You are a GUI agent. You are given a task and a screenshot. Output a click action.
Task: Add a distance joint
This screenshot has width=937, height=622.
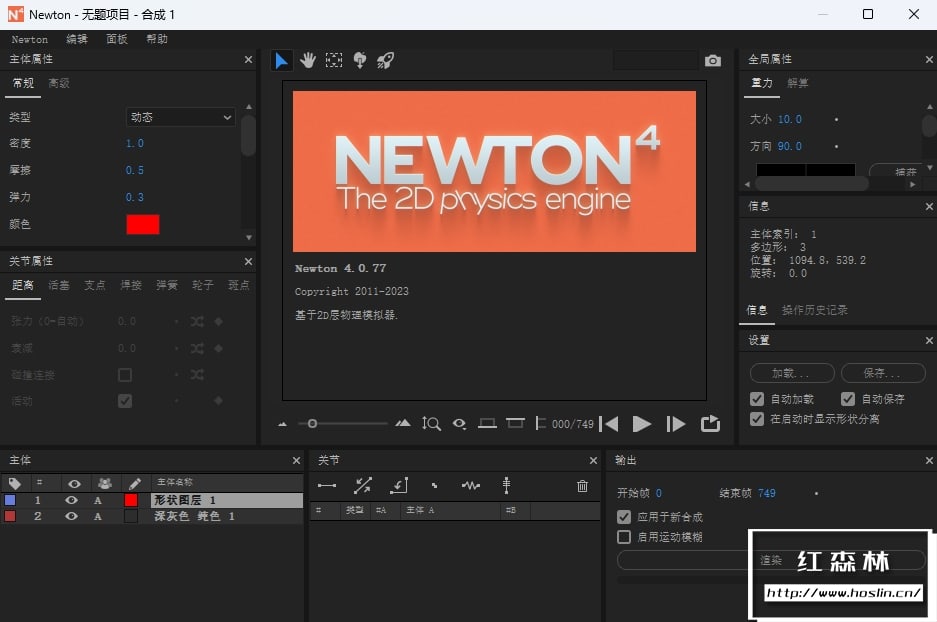click(327, 486)
